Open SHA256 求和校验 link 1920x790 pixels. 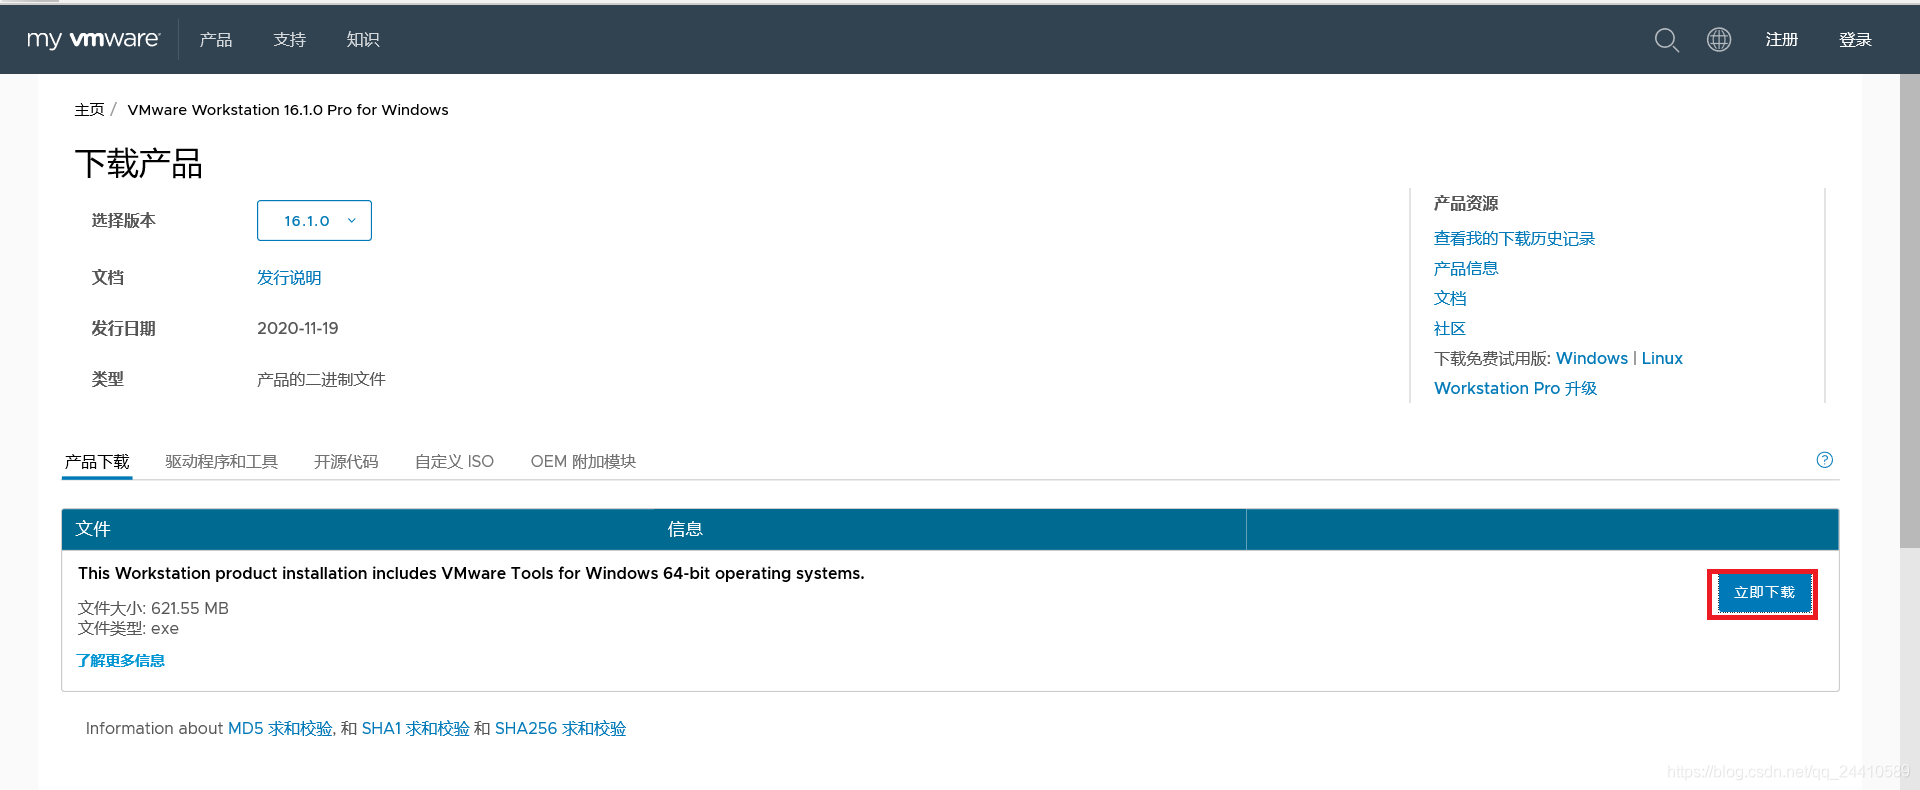[x=560, y=729]
